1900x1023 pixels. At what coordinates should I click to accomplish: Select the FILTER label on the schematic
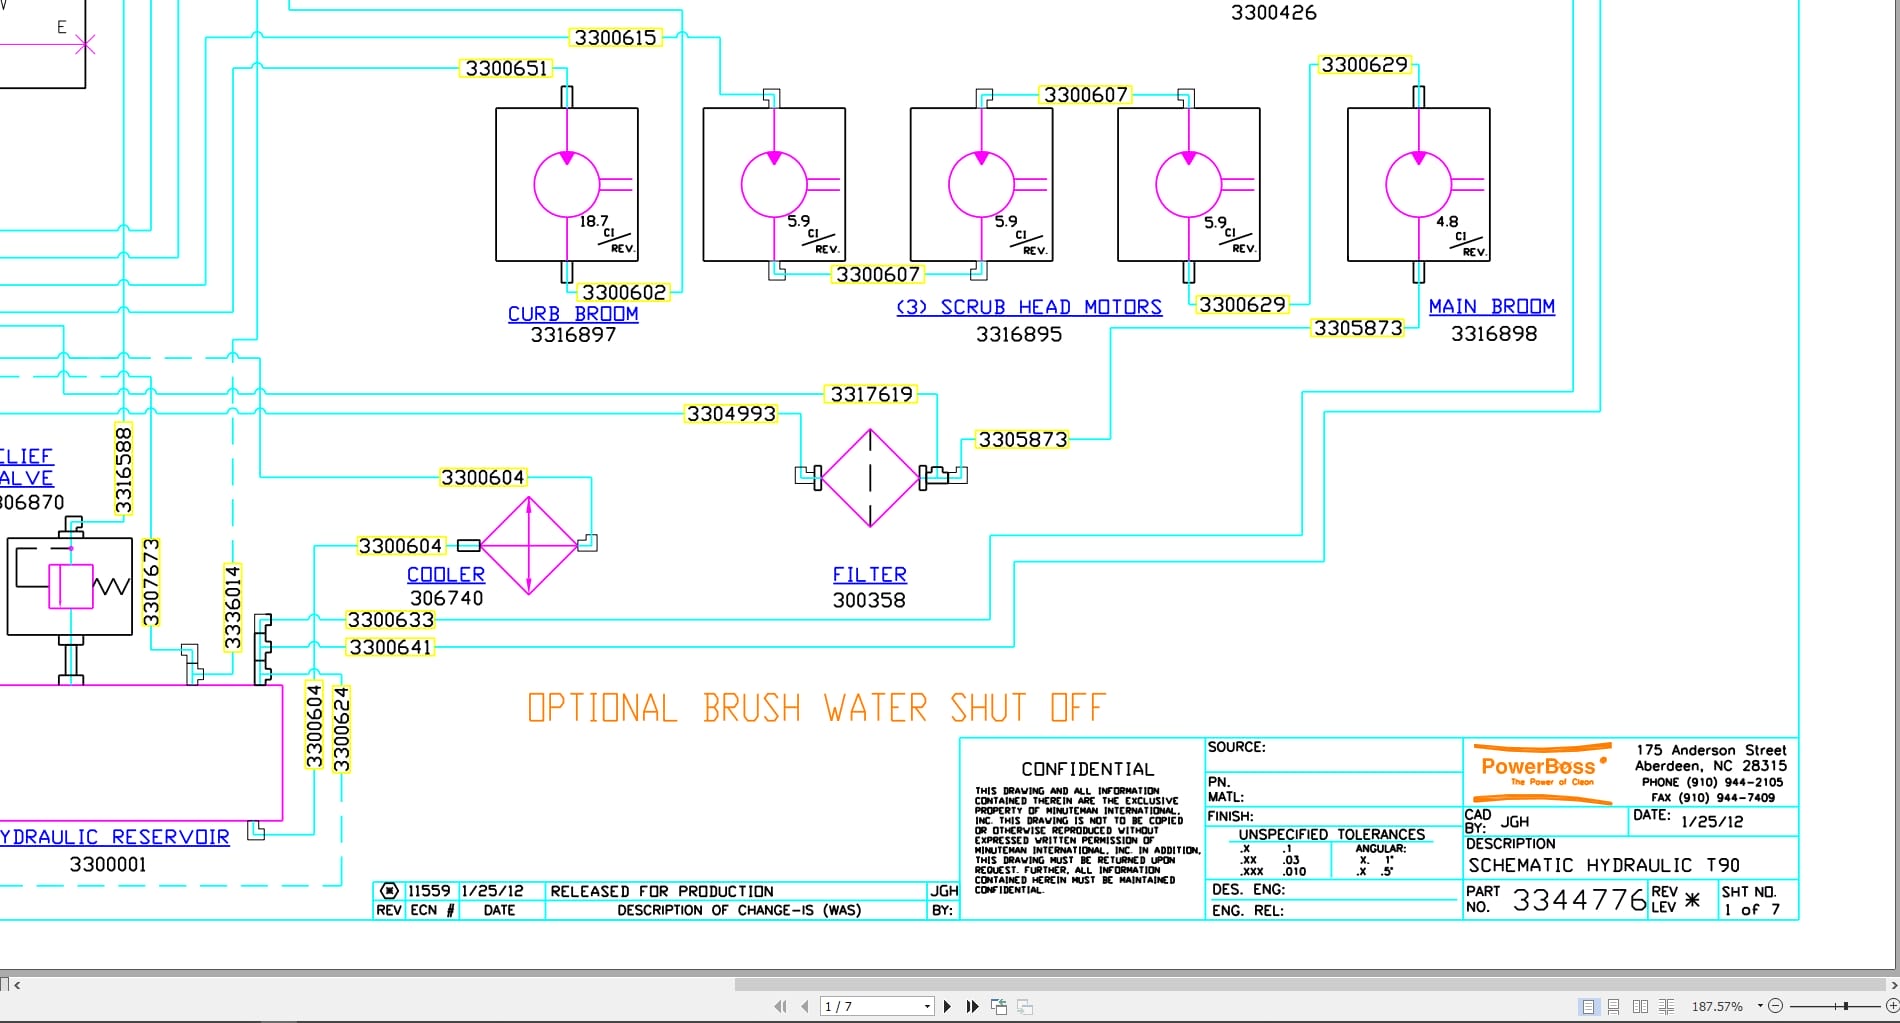tap(869, 574)
